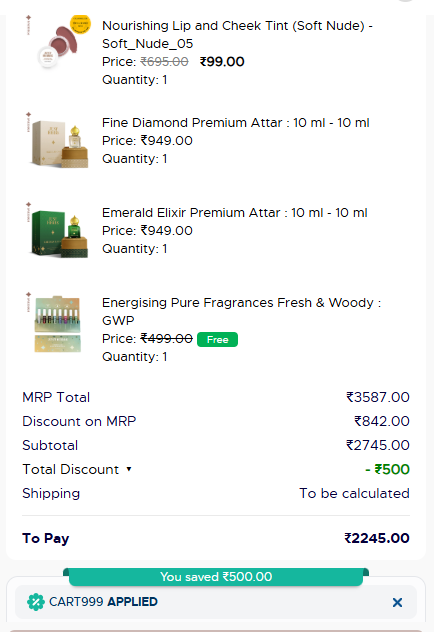Click the Energising Pure Fragrances Fresh & Woody title
434x632 pixels.
[241, 311]
